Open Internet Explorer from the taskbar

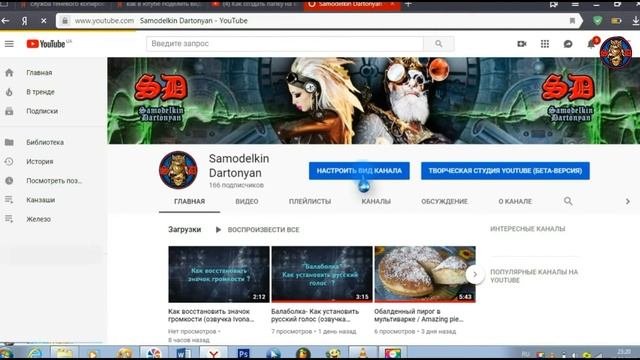point(35,353)
